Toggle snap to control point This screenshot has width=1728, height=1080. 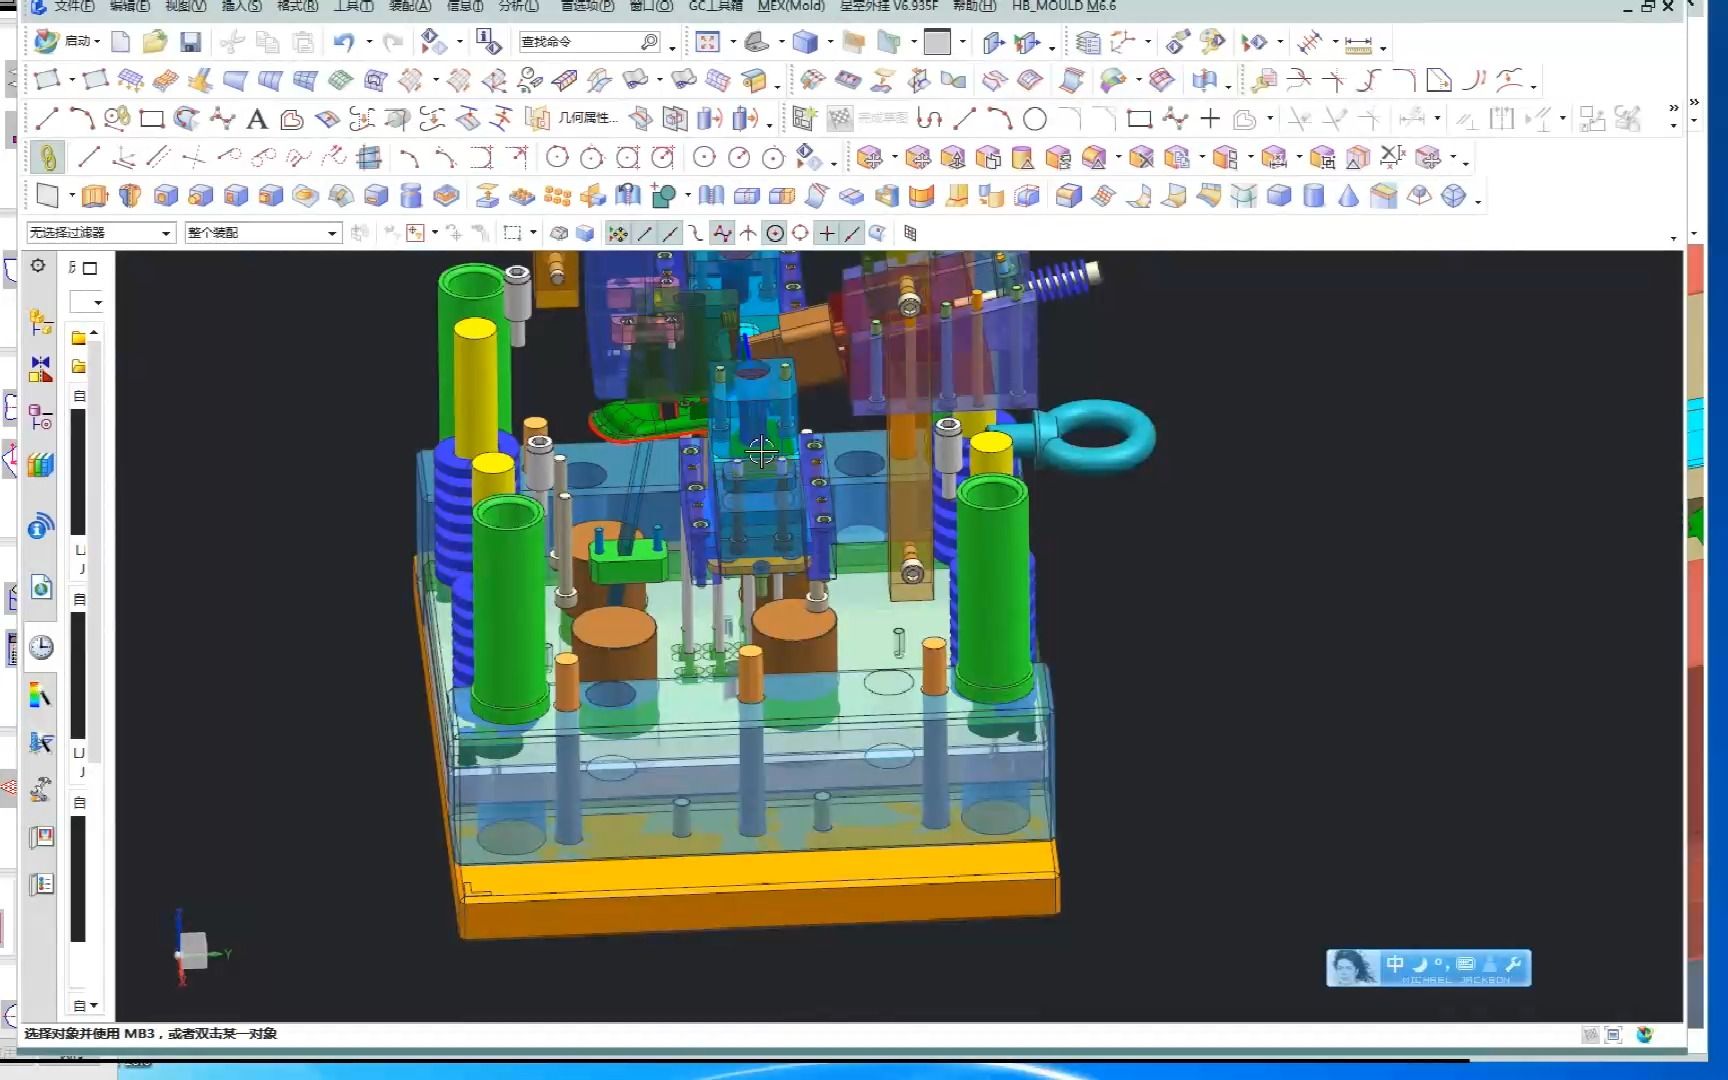696,233
